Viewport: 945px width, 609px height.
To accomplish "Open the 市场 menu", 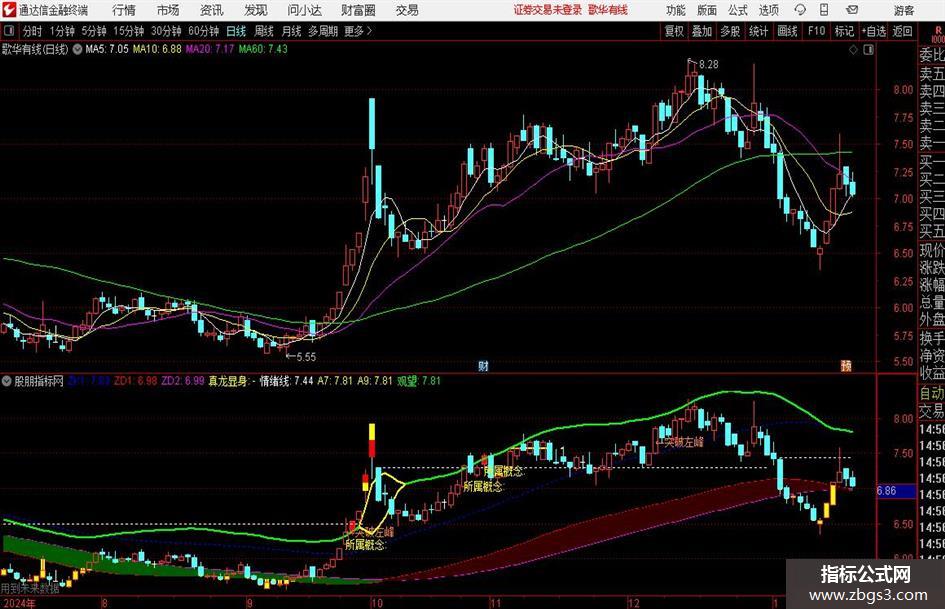I will point(168,10).
